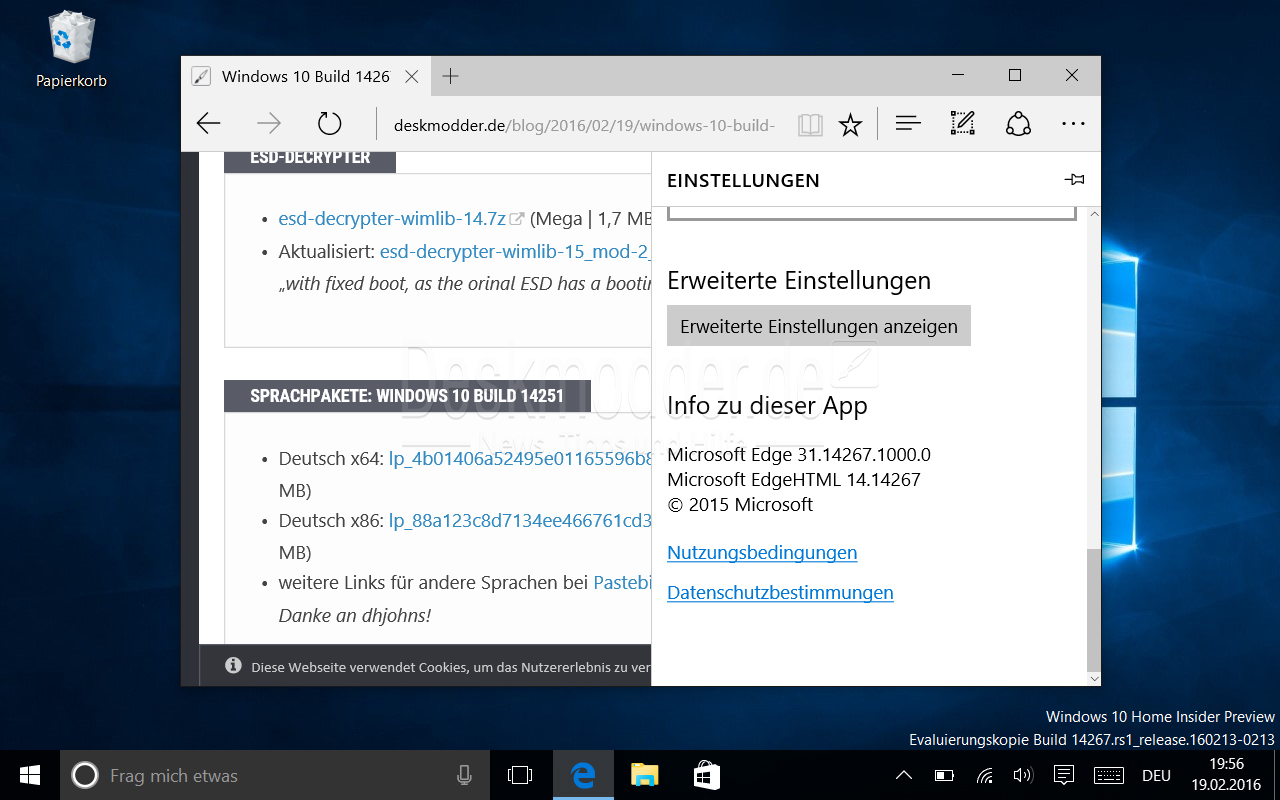Open Task View

(519, 775)
